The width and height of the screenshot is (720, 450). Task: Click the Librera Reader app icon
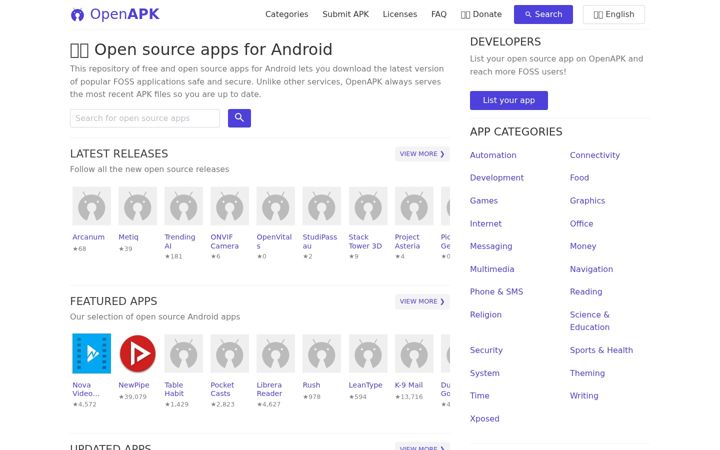pos(276,354)
